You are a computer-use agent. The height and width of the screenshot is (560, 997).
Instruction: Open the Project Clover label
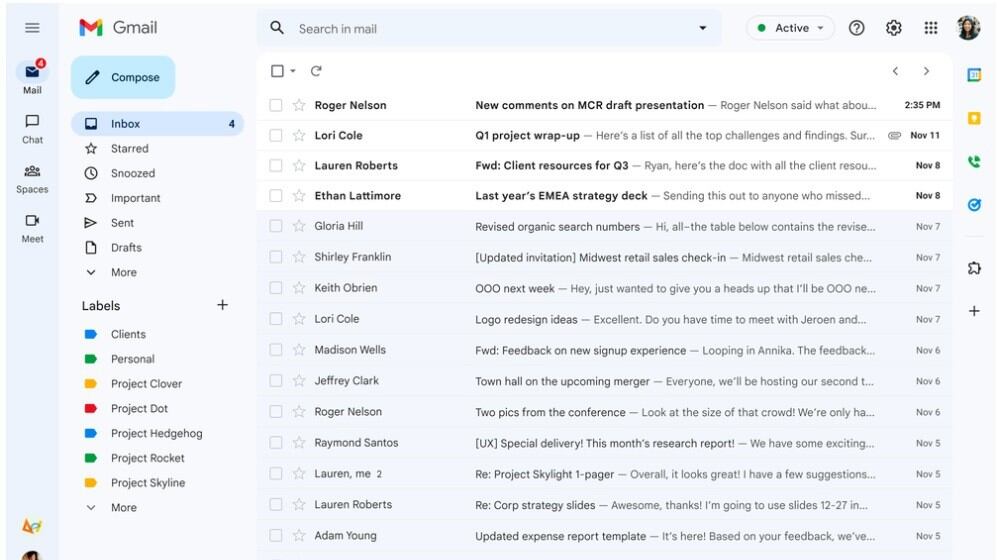(x=146, y=384)
